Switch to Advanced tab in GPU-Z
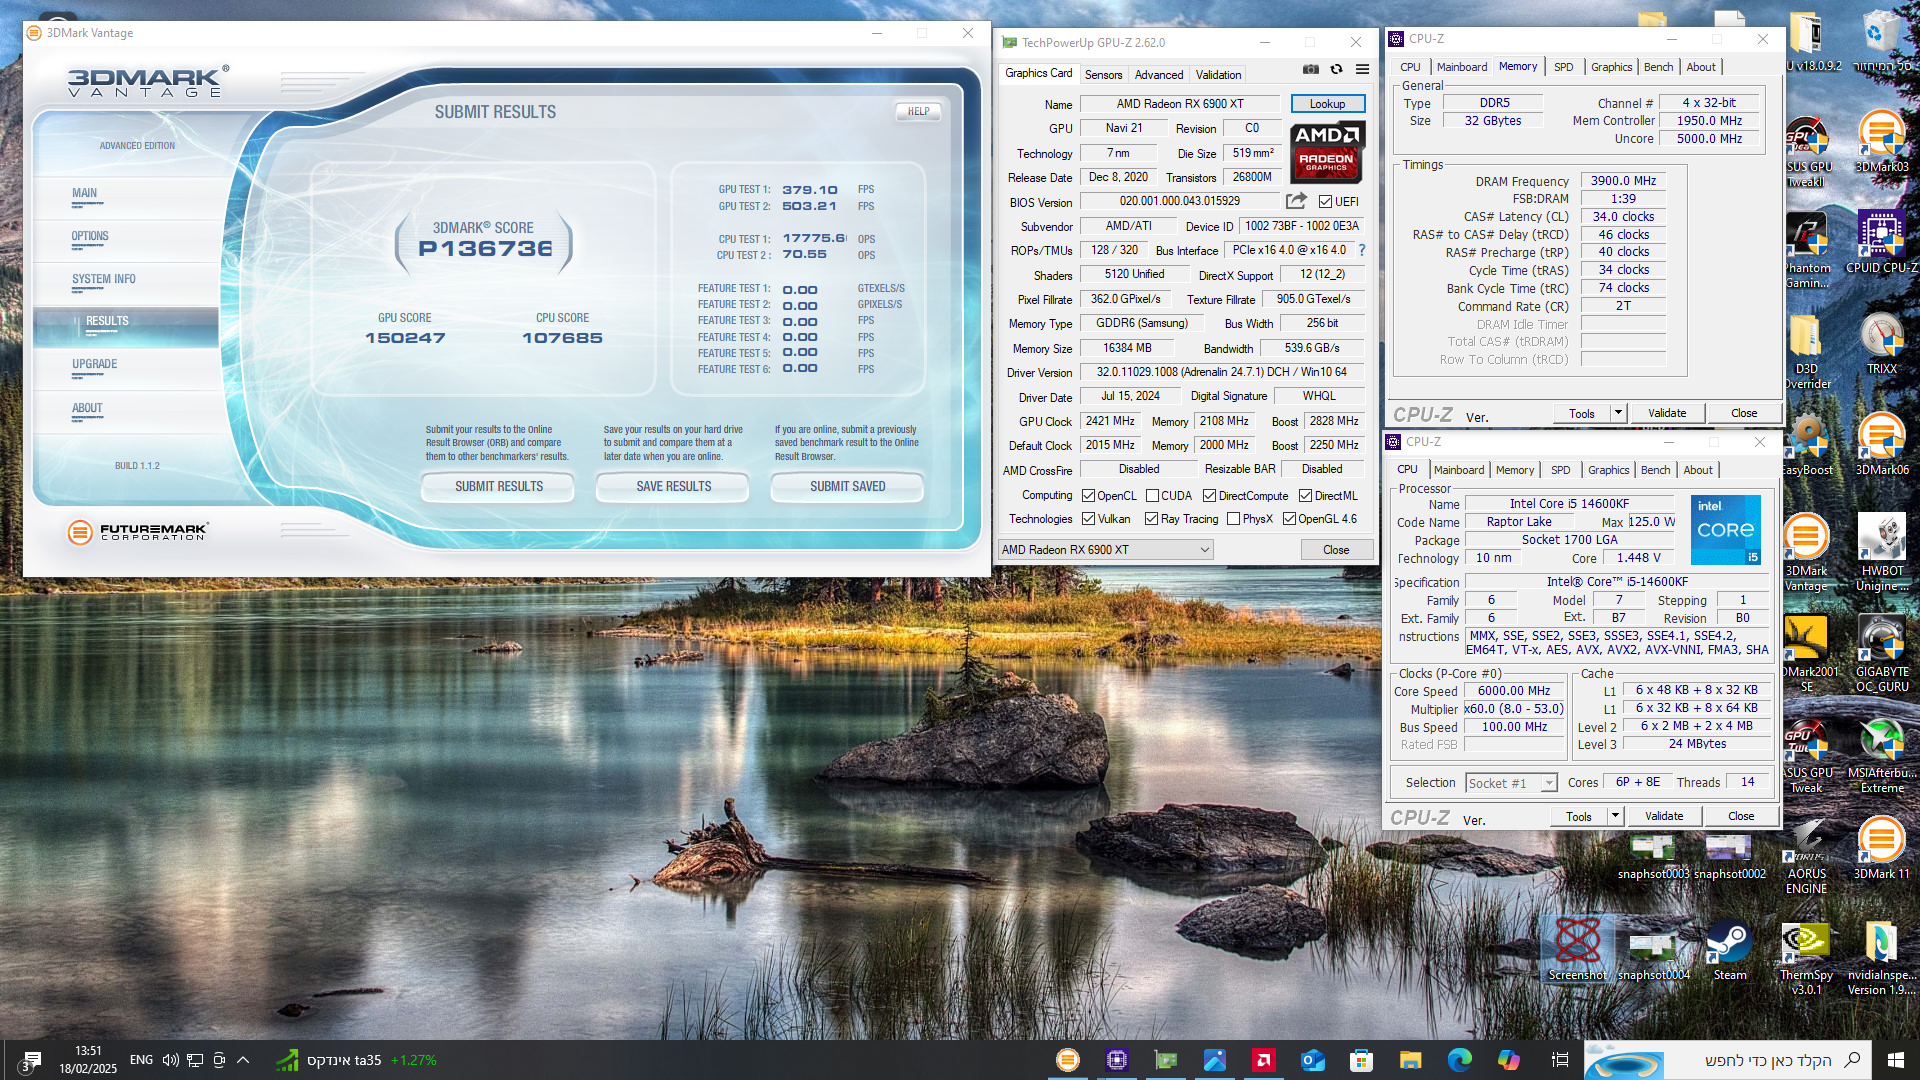This screenshot has height=1080, width=1920. point(1159,75)
